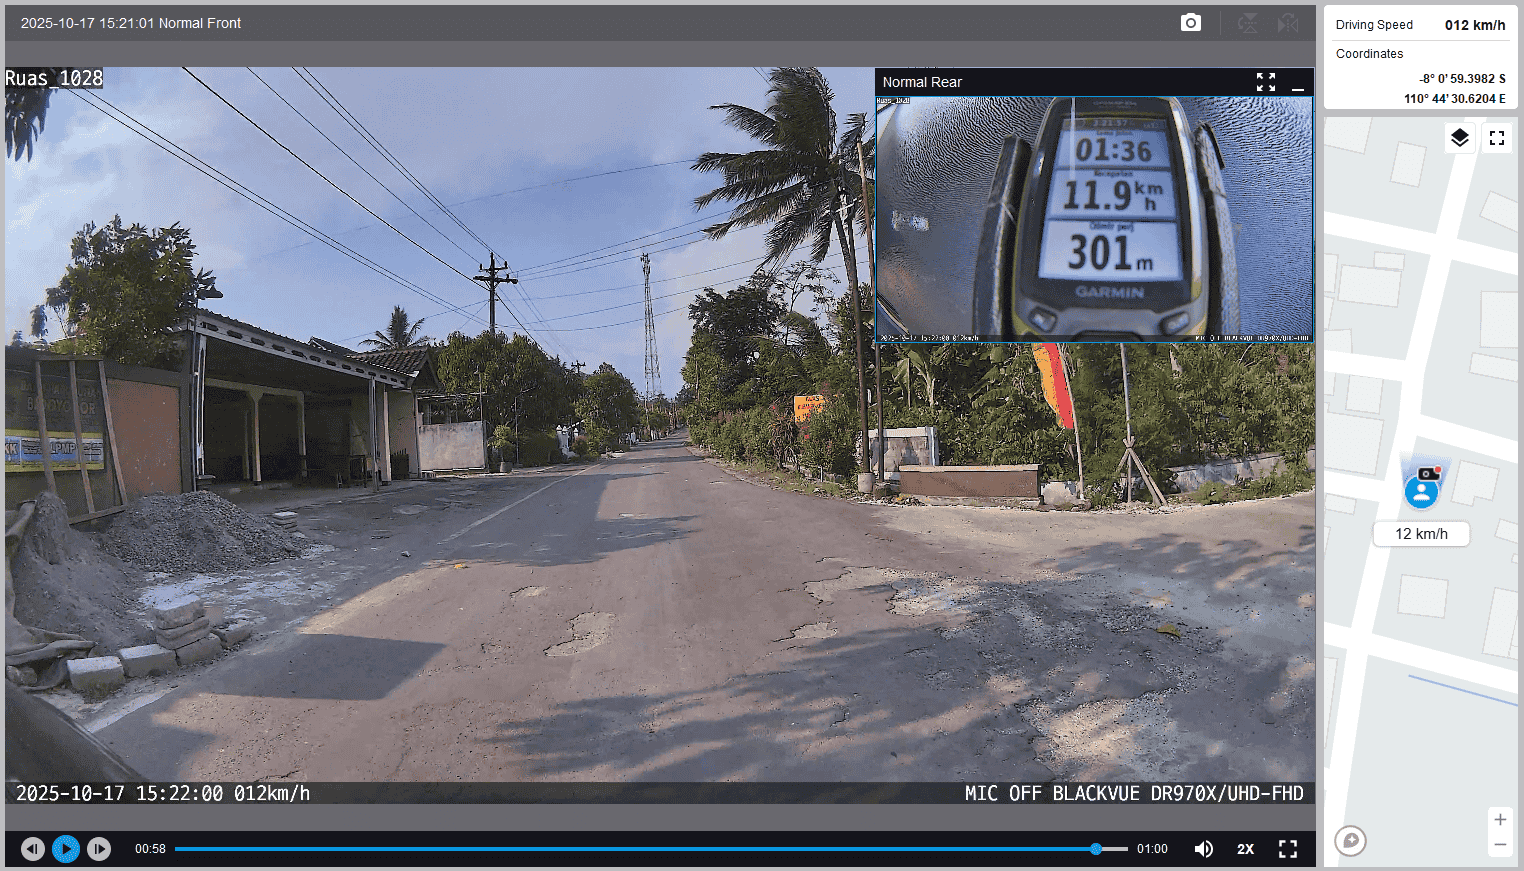Play the video
1524x871 pixels.
click(66, 849)
